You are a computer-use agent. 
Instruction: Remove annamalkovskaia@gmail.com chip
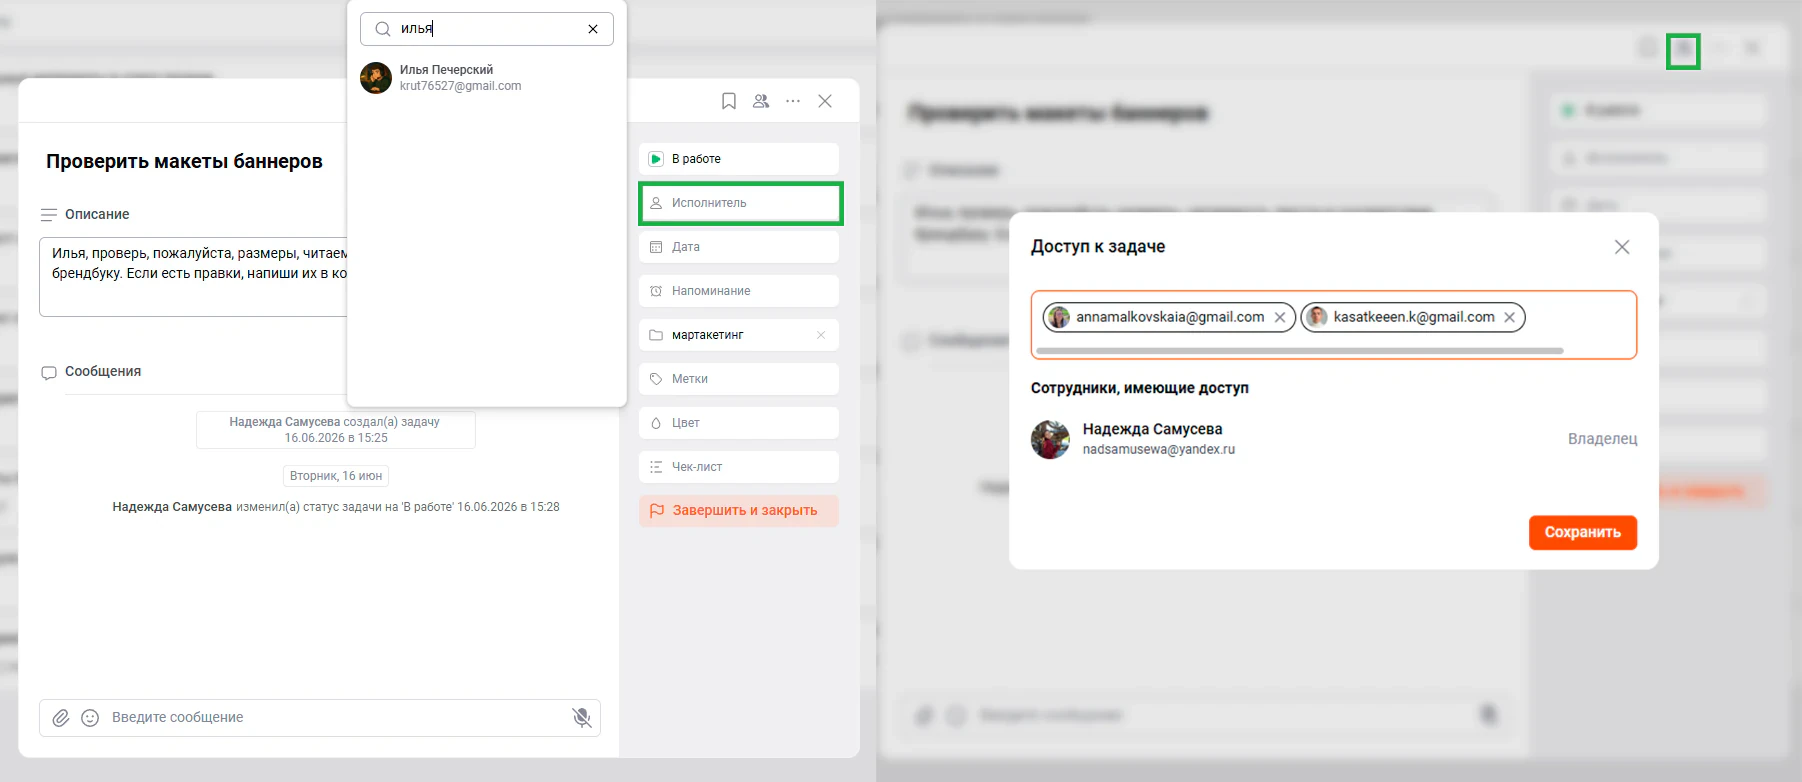tap(1280, 317)
